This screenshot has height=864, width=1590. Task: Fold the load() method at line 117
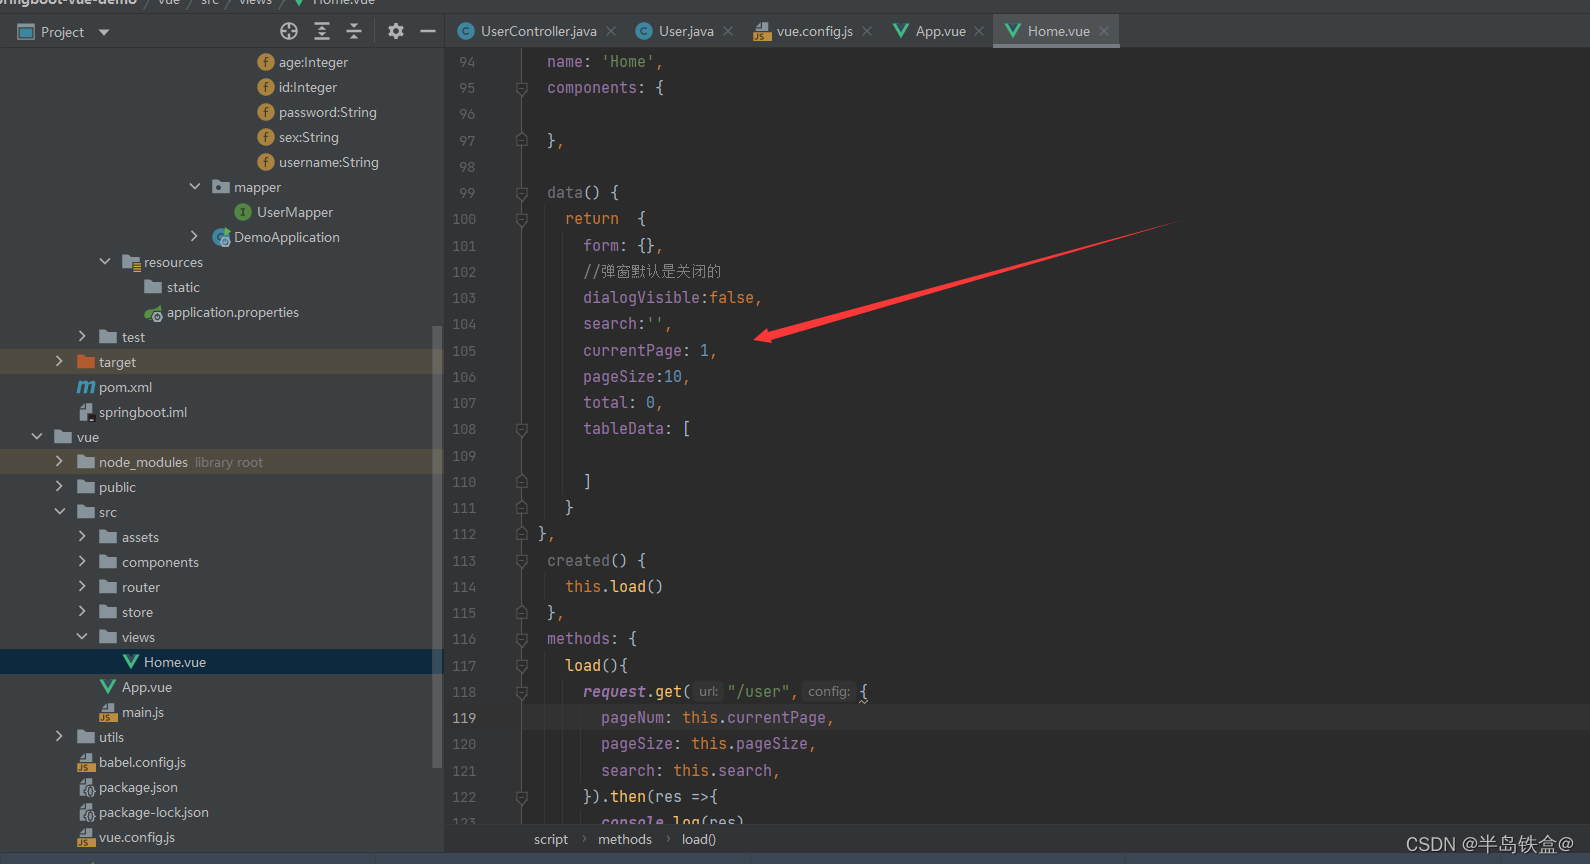pyautogui.click(x=521, y=666)
